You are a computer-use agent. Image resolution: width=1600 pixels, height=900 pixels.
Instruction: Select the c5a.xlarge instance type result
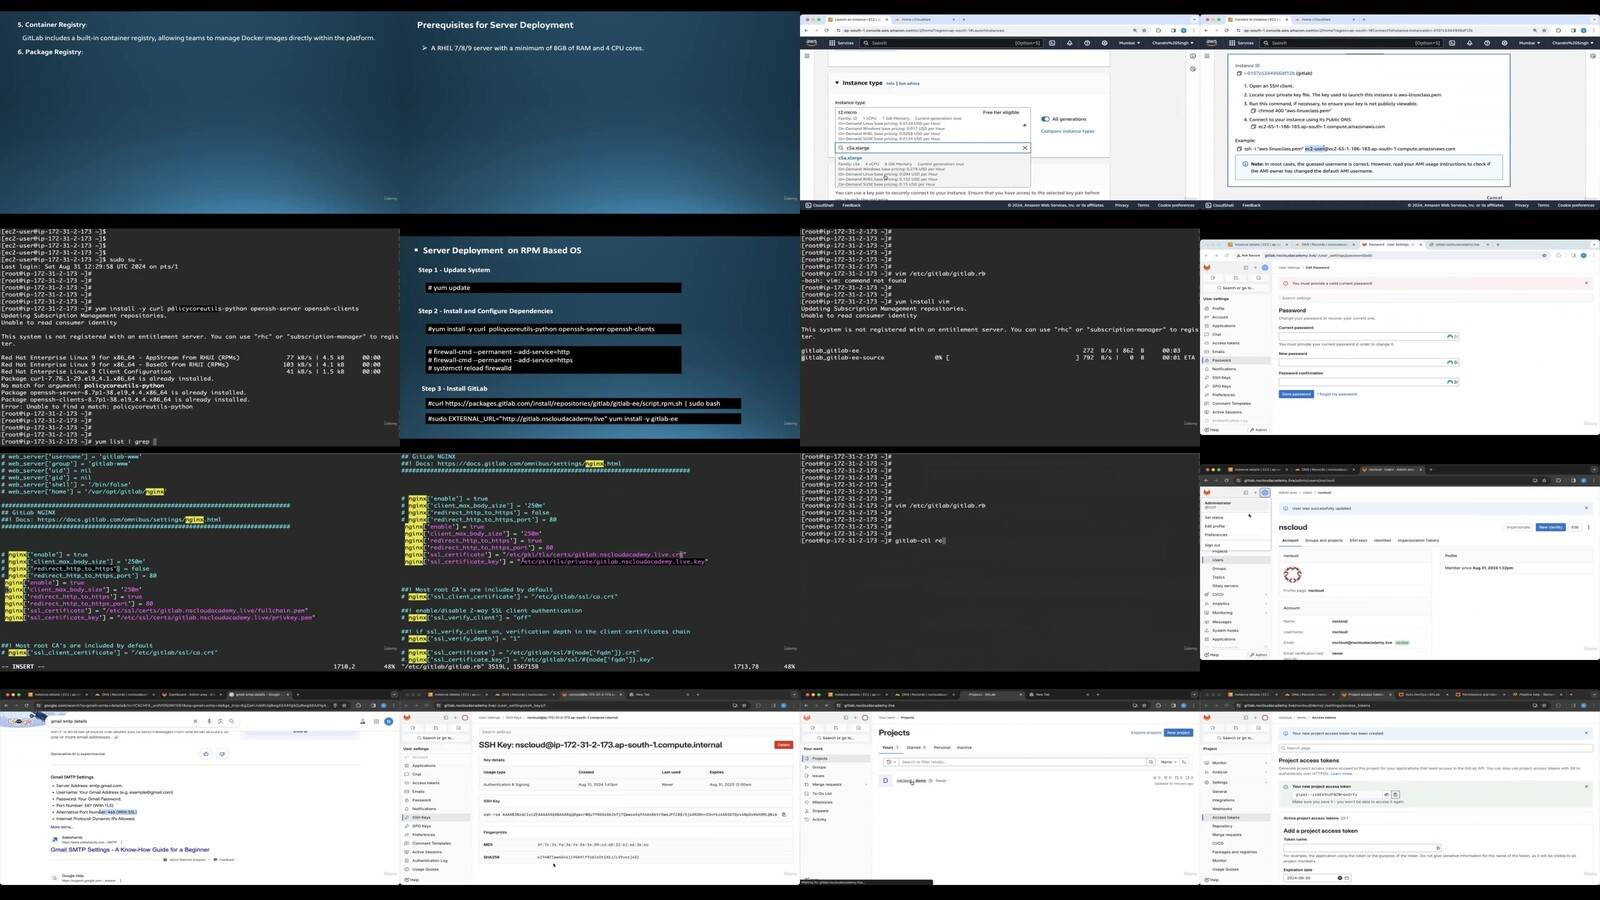pos(931,171)
